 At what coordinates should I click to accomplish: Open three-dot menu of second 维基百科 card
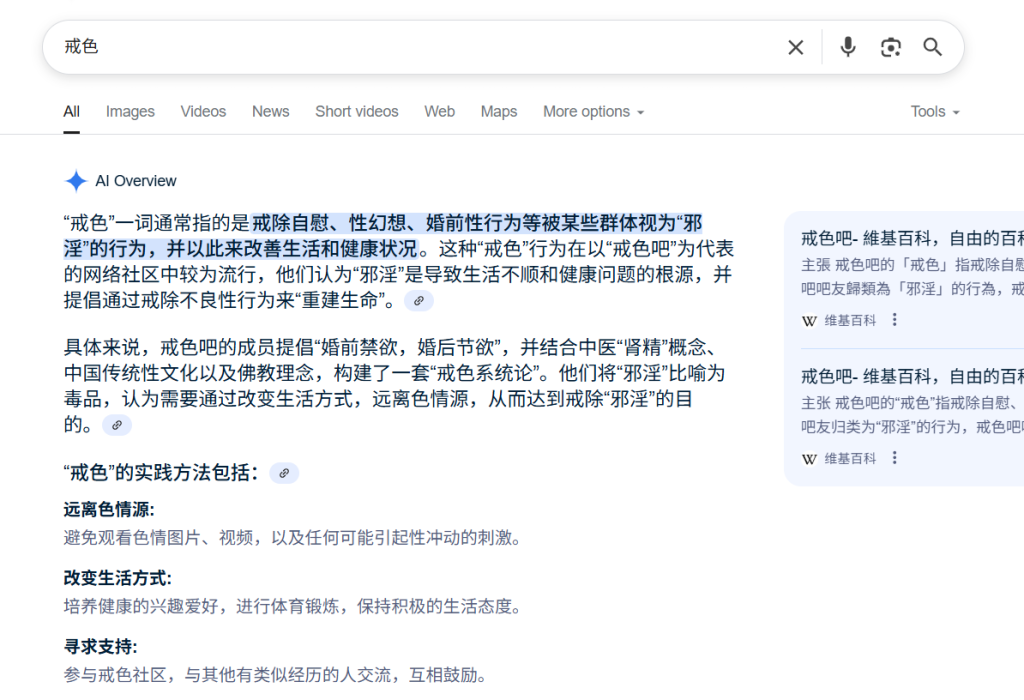coord(895,458)
